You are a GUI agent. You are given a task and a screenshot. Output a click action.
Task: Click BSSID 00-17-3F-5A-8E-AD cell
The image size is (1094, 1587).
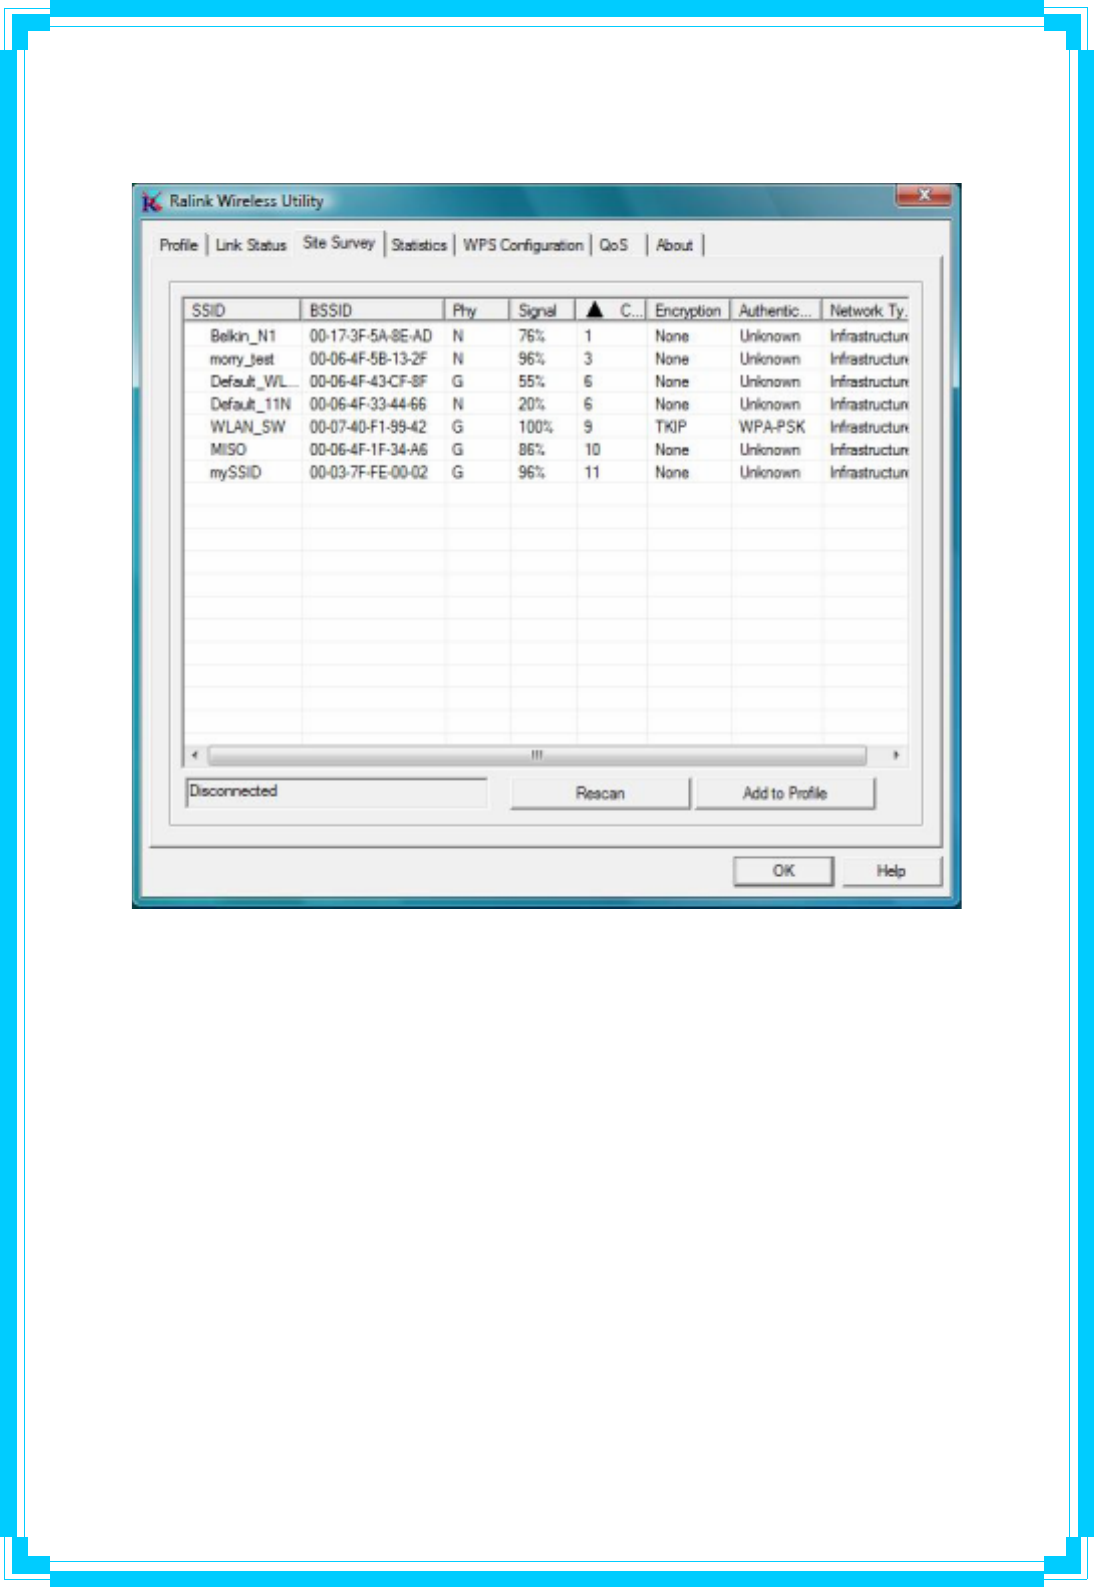(371, 336)
